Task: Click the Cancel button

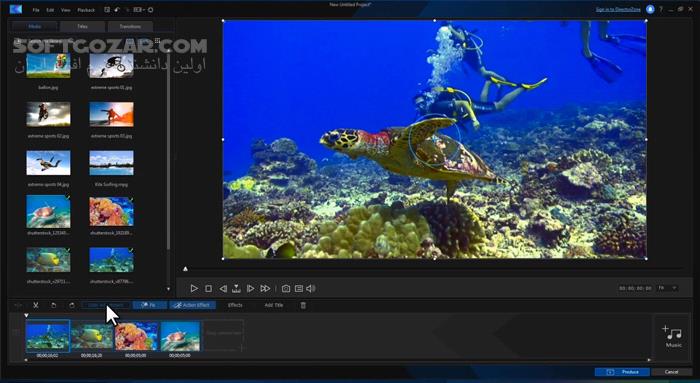Action: tap(671, 372)
